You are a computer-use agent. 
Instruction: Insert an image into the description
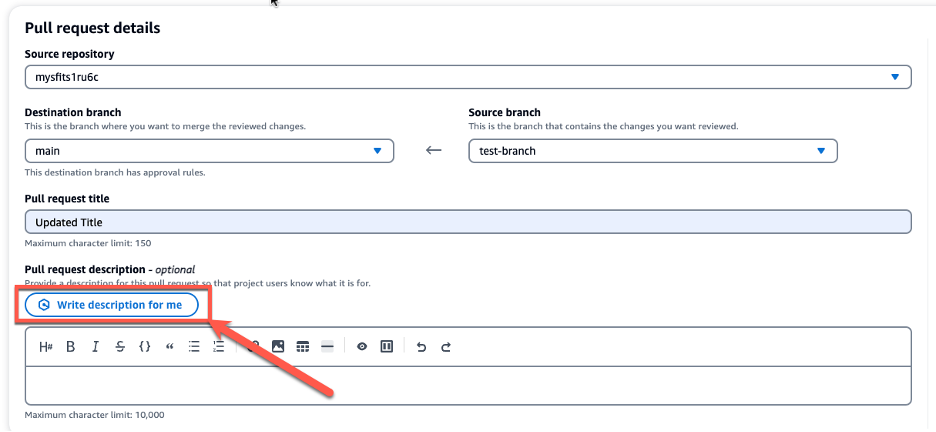(x=278, y=347)
